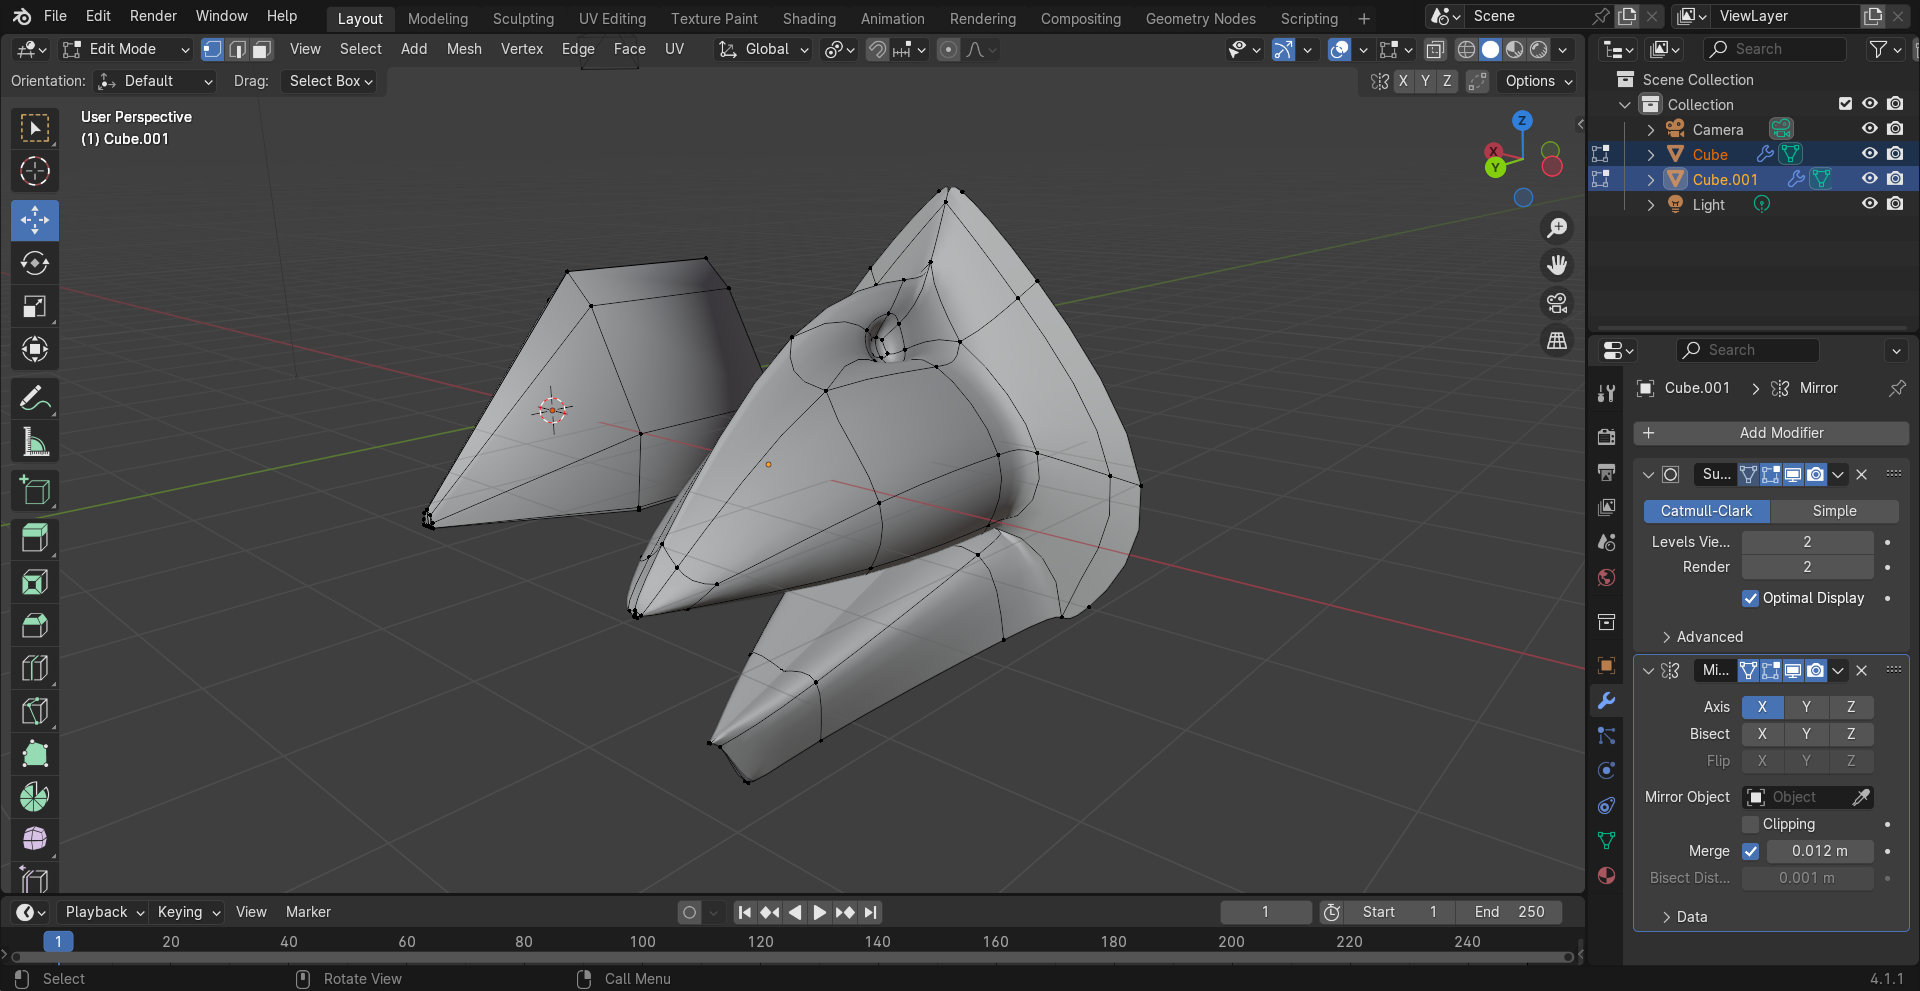Open the Edit Mode dropdown
The height and width of the screenshot is (991, 1920).
pos(125,49)
